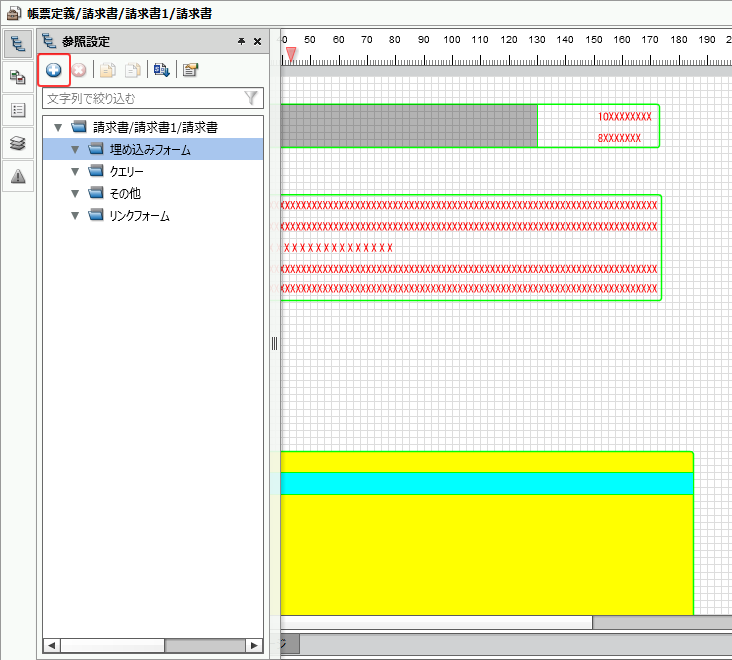Viewport: 732px width, 660px height.
Task: Pin the 参照設定 panel
Action: 241,42
